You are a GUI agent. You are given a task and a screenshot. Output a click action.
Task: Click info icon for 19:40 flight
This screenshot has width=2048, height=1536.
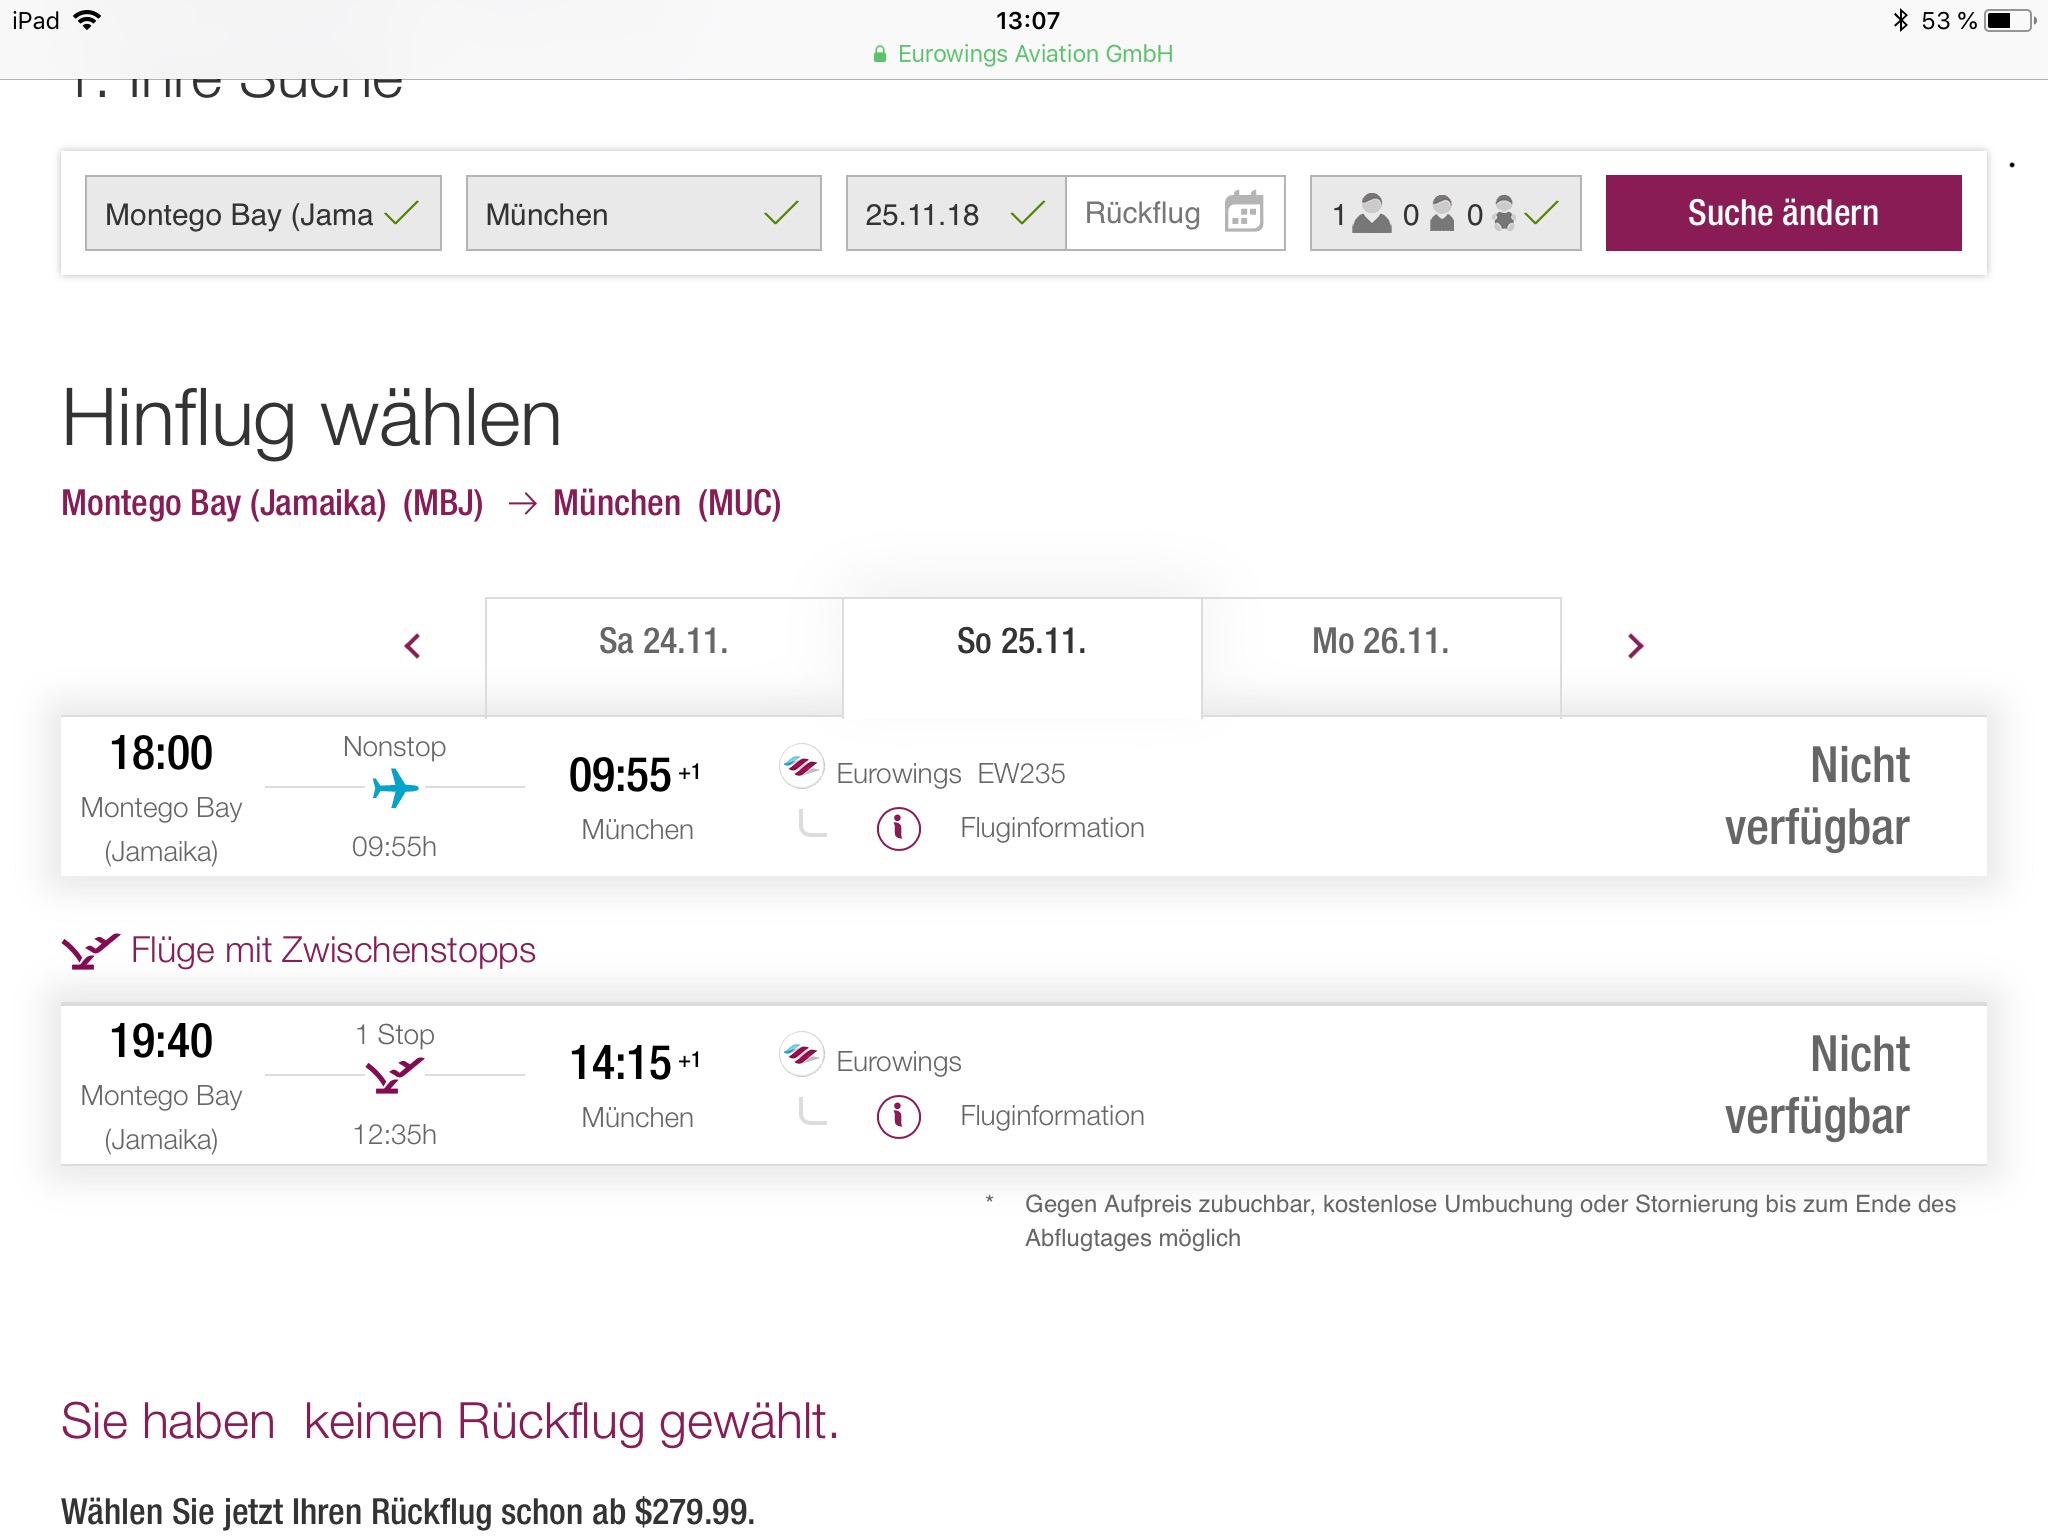coord(898,1116)
